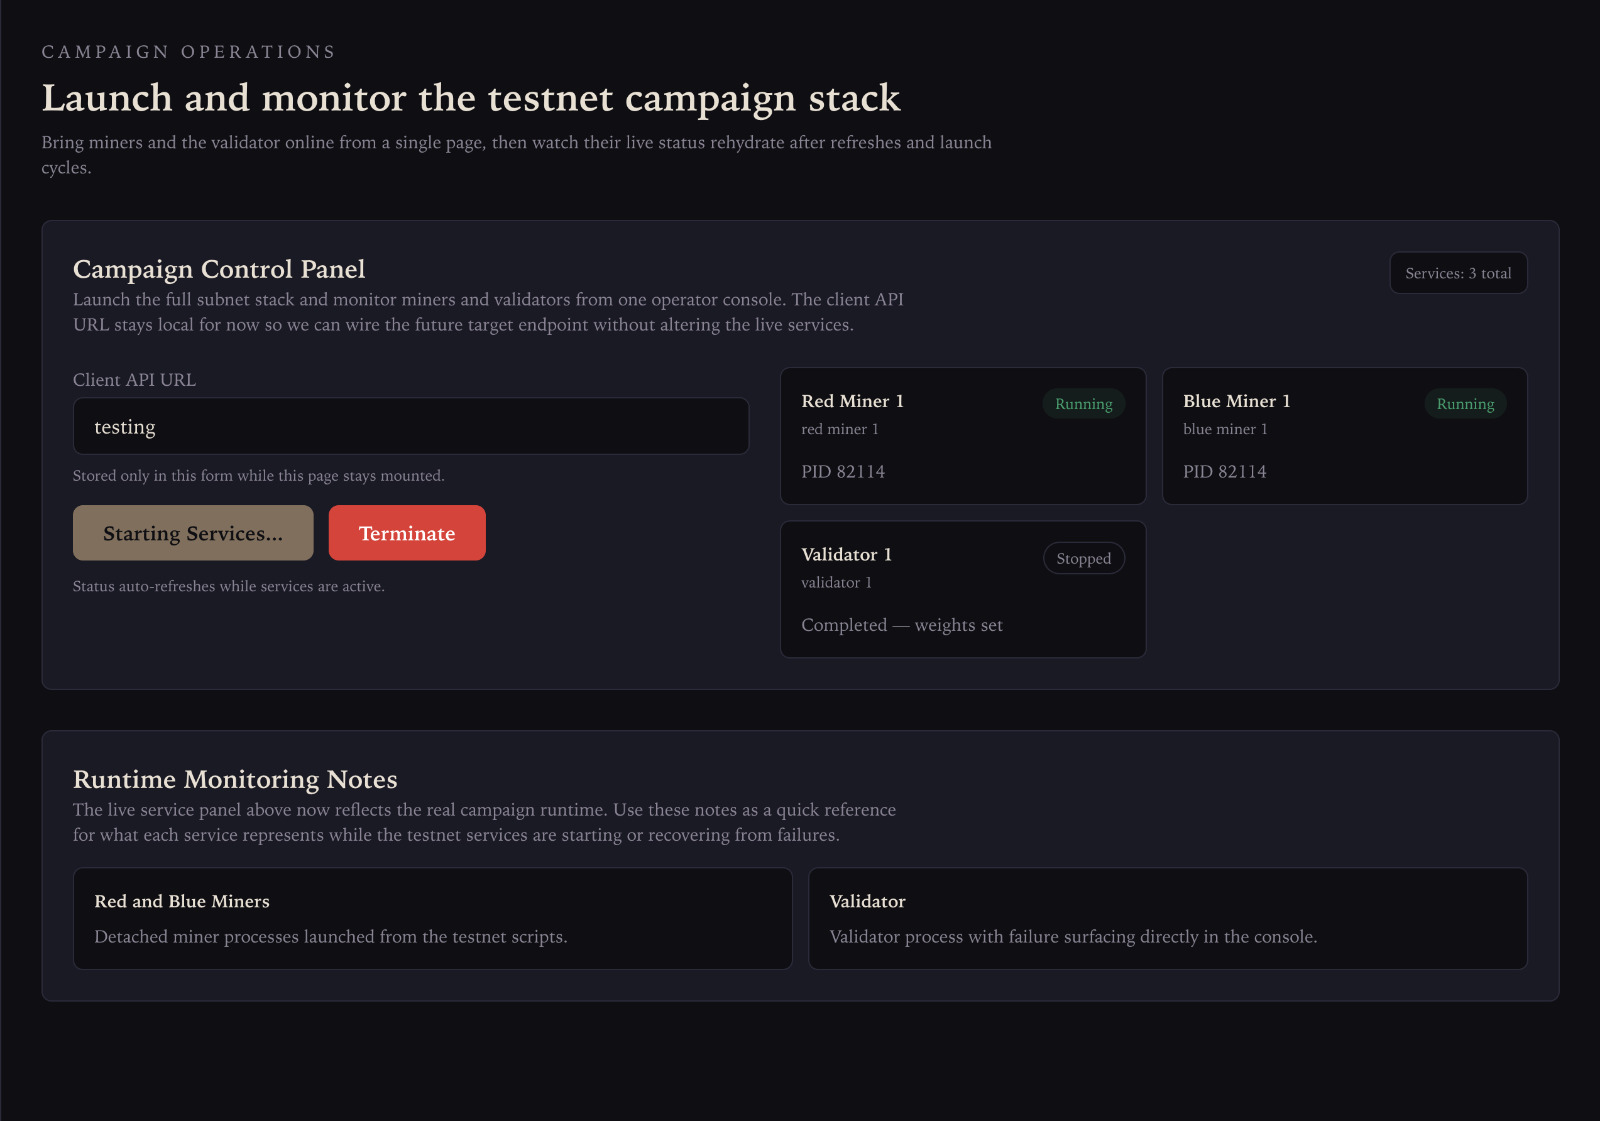Click Running status badge on Red Miner 1
The width and height of the screenshot is (1600, 1121).
(x=1083, y=404)
